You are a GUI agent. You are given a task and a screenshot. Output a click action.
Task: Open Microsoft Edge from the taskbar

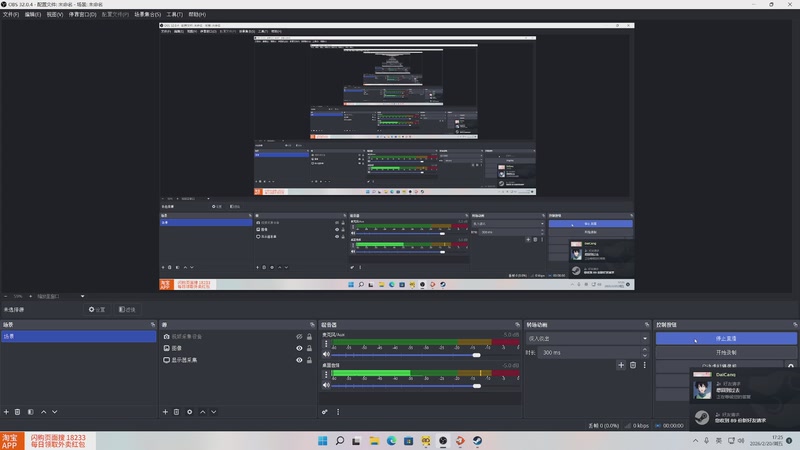(391, 441)
